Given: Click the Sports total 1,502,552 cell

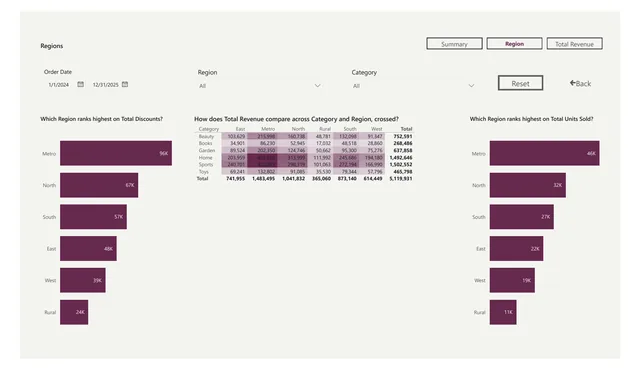Looking at the screenshot, I should tap(400, 164).
